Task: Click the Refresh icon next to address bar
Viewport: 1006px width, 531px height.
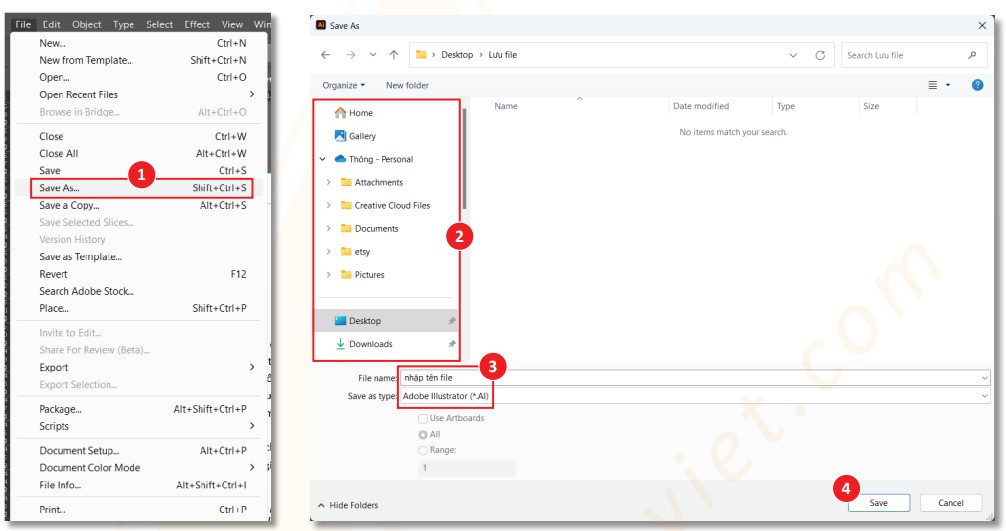Action: [x=820, y=55]
